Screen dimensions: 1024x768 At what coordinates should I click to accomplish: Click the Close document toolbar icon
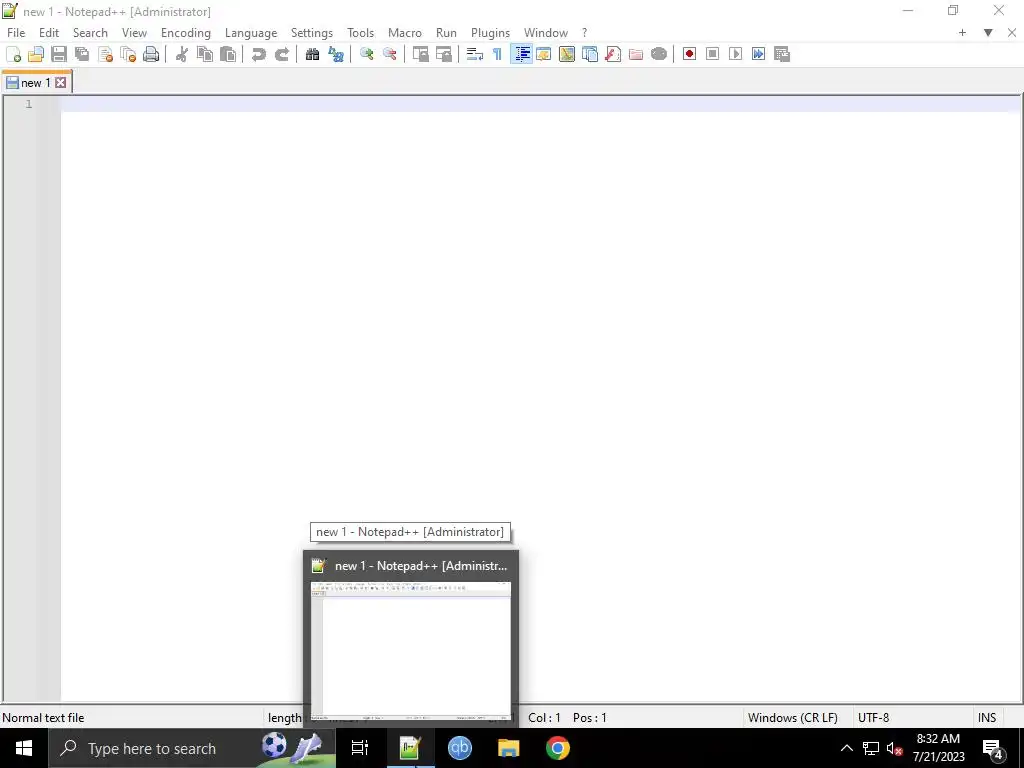coord(105,54)
